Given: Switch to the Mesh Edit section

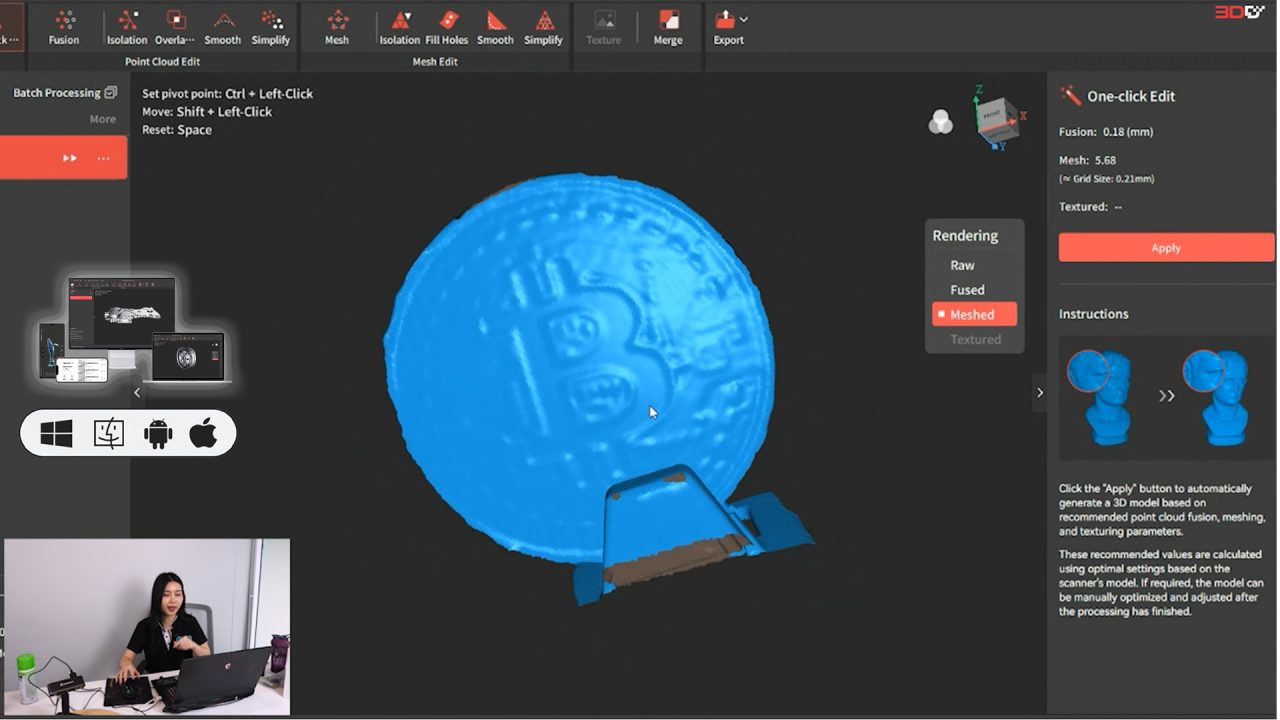Looking at the screenshot, I should point(437,61).
